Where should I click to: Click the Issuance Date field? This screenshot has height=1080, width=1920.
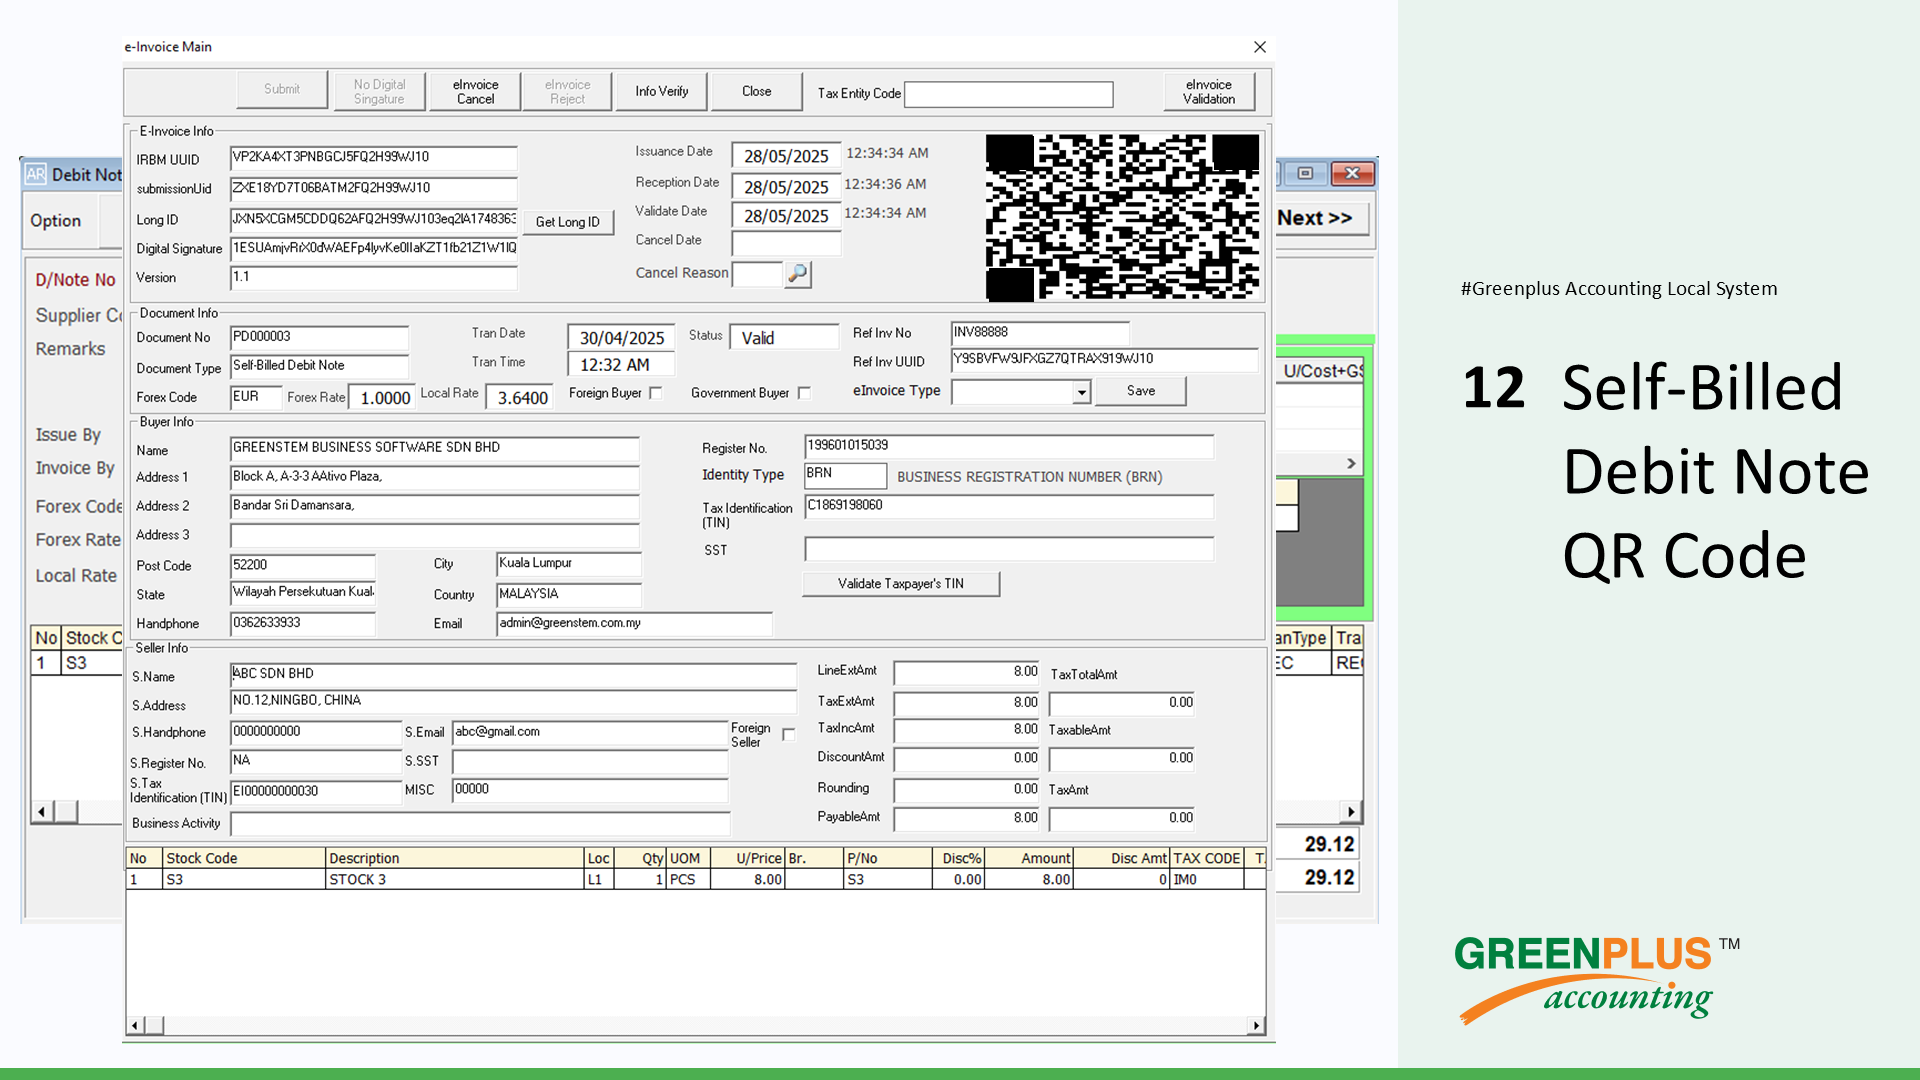tap(786, 155)
